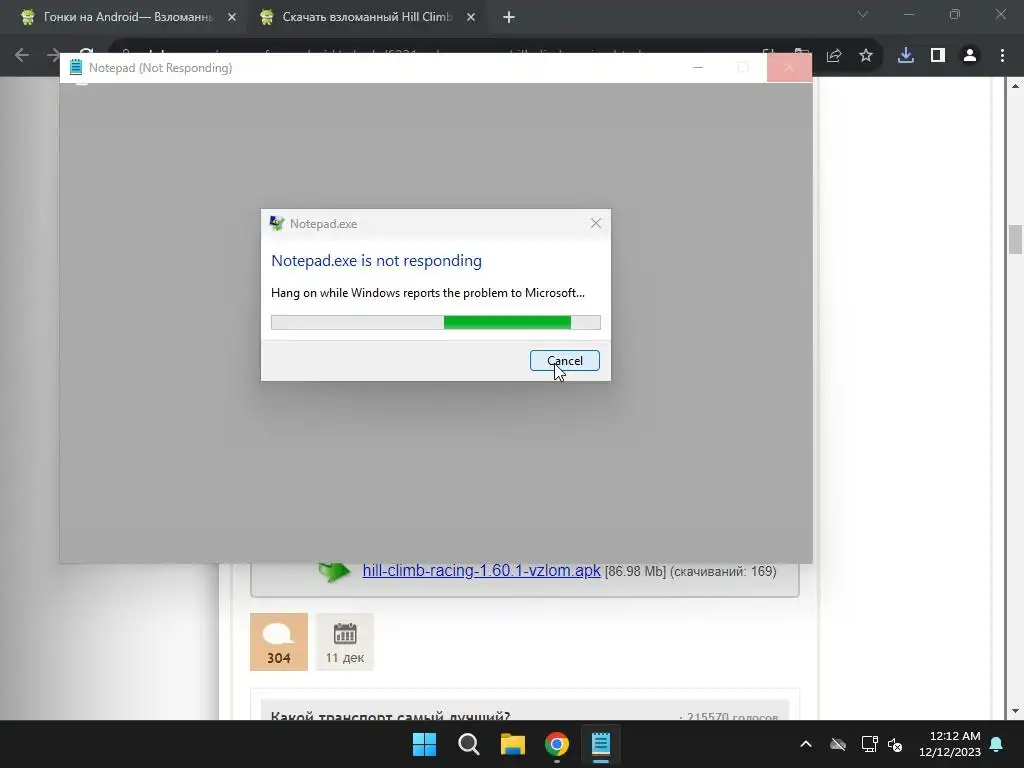1024x768 pixels.
Task: Click the poll heading Какой транспорт самый лучший?
Action: click(x=390, y=716)
